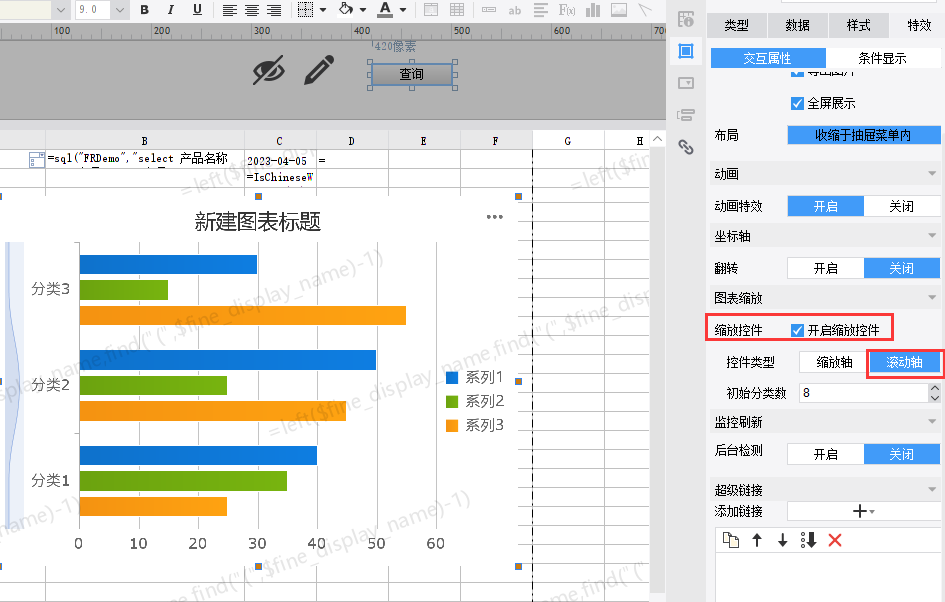This screenshot has width=945, height=602.
Task: Delete hyperlink with red X icon
Action: tap(835, 540)
